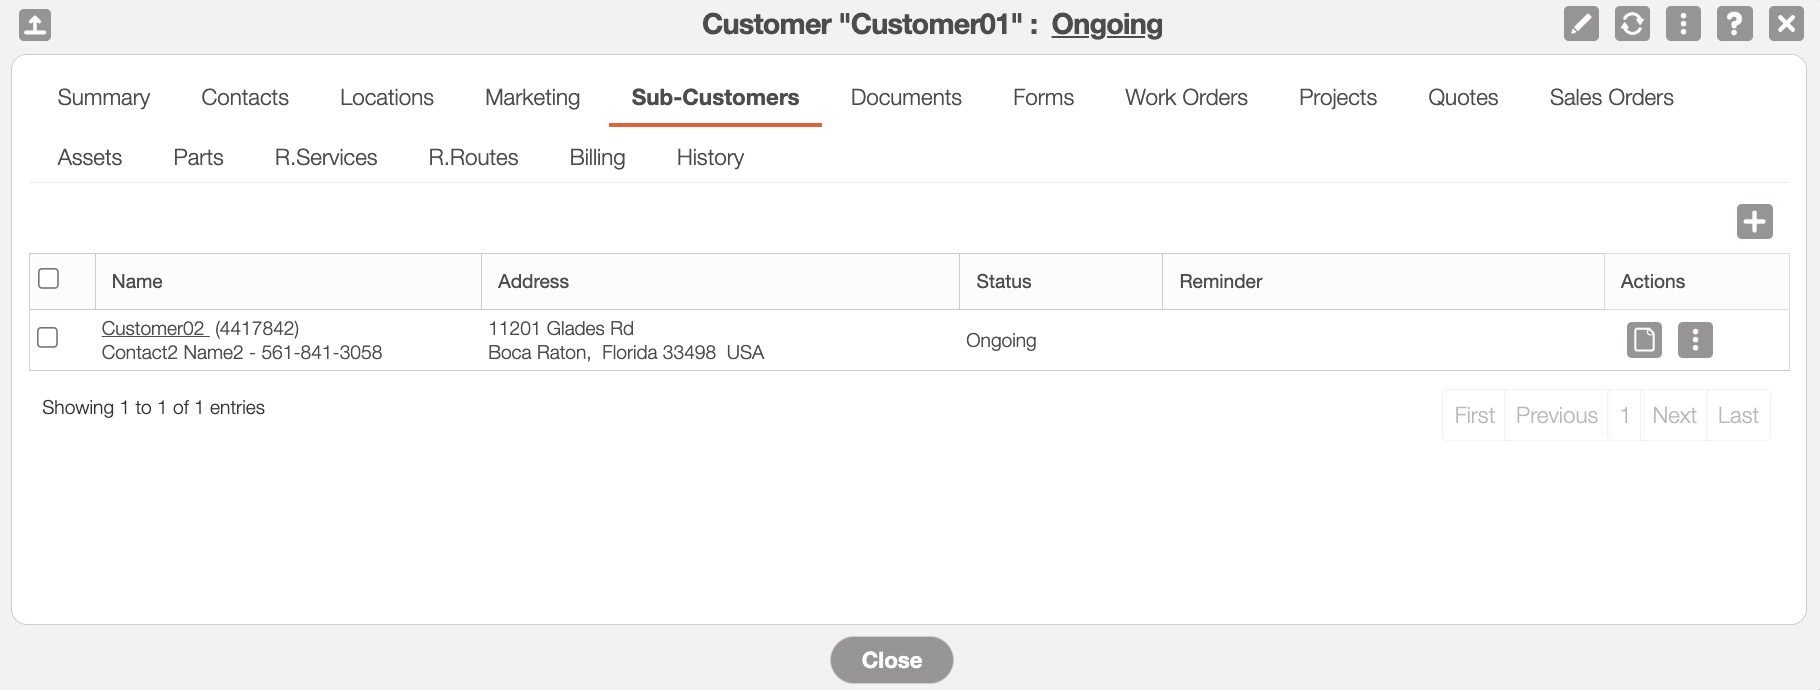This screenshot has height=690, width=1820.
Task: Open the Customer02 name link
Action: 154,328
